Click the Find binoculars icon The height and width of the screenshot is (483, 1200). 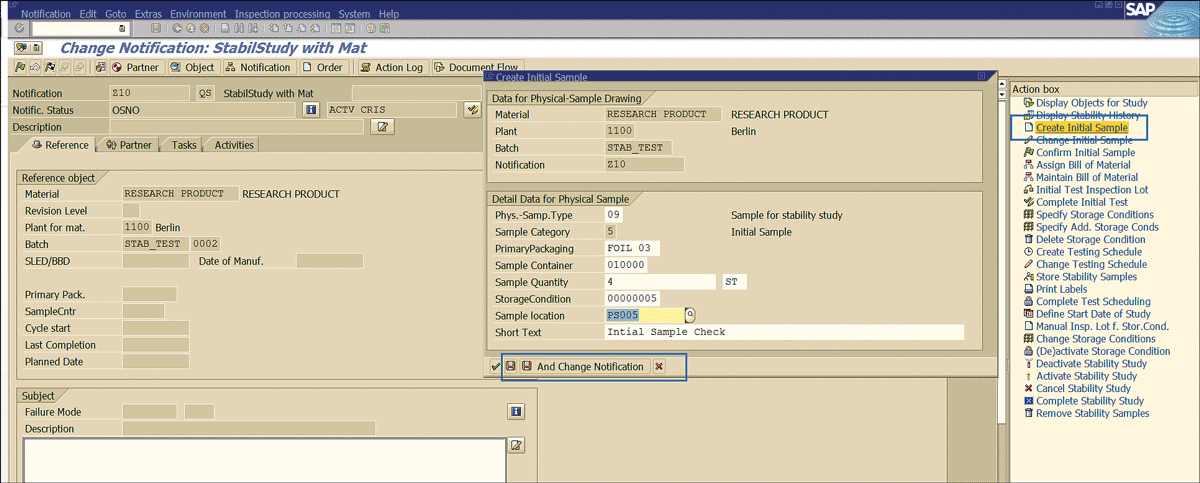(239, 28)
